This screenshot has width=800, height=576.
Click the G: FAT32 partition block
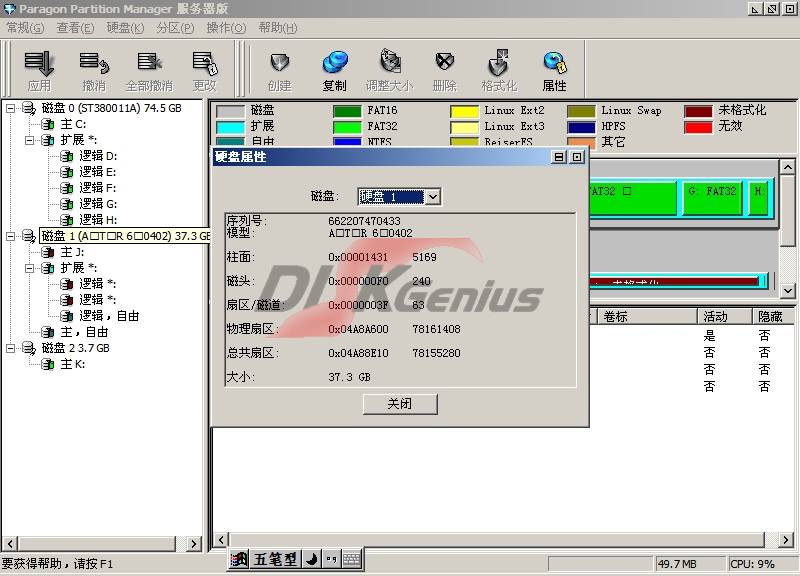click(x=712, y=196)
